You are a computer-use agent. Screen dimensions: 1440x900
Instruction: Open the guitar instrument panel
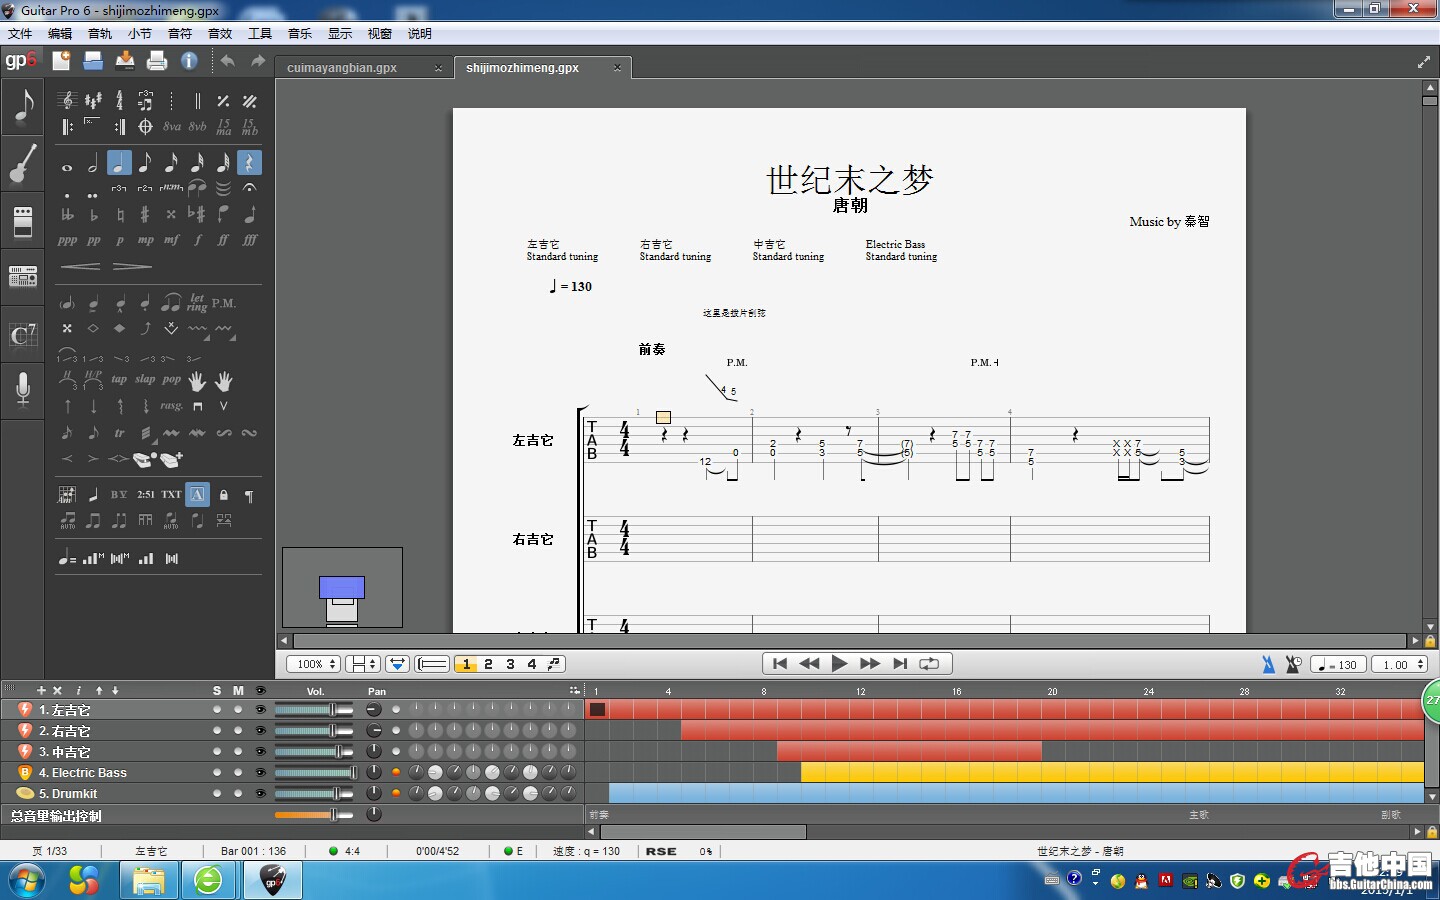pyautogui.click(x=22, y=164)
